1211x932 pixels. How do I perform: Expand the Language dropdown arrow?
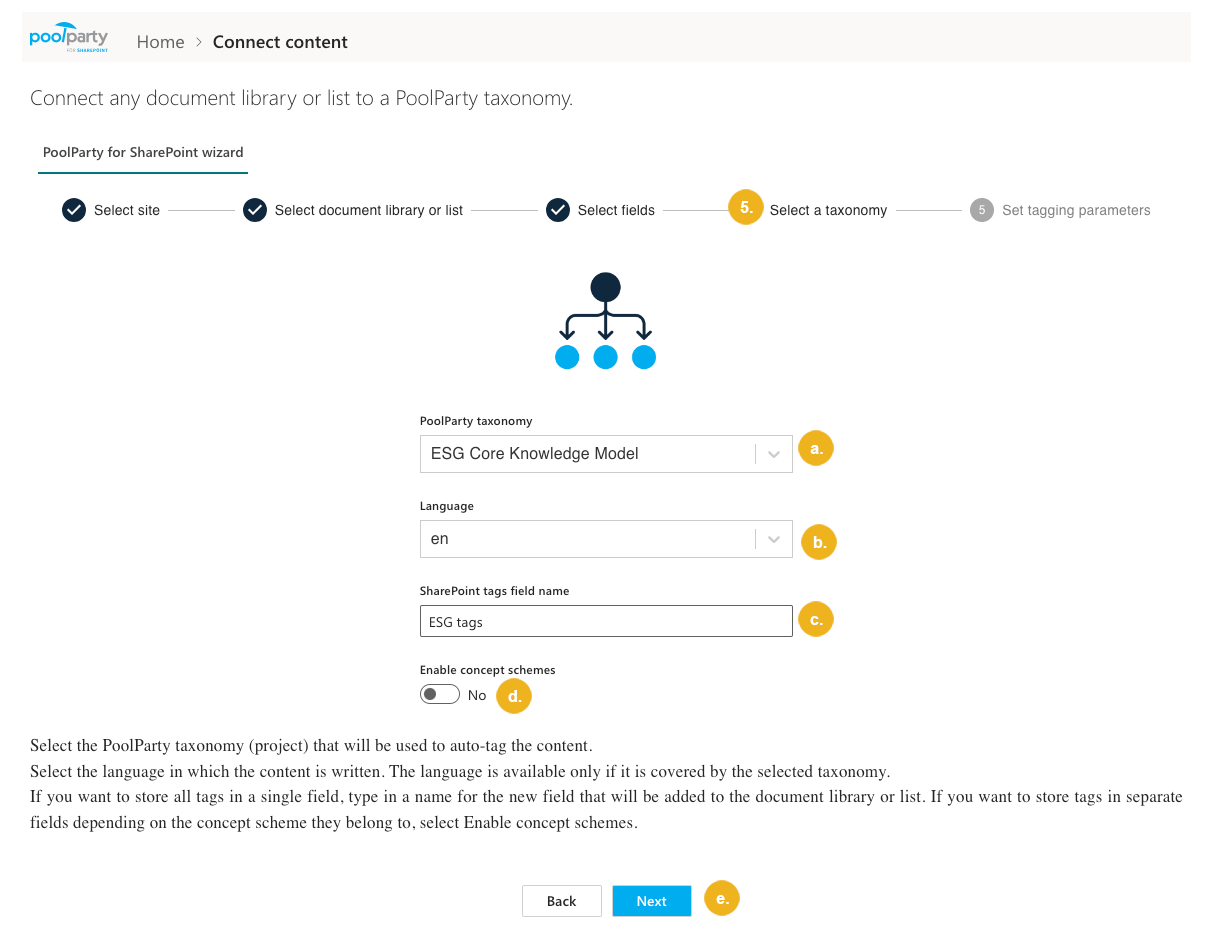(x=773, y=539)
